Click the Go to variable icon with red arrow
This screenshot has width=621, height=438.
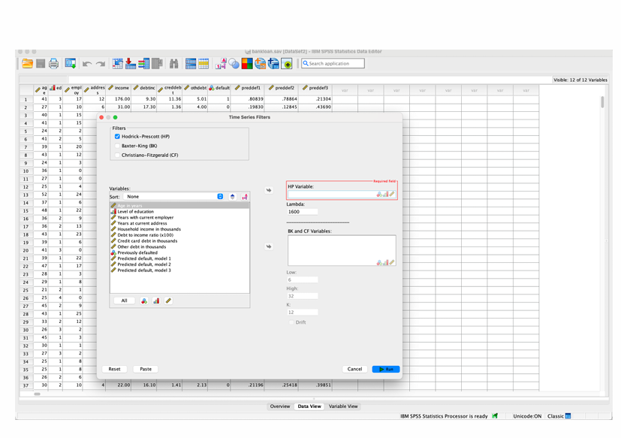pos(130,63)
